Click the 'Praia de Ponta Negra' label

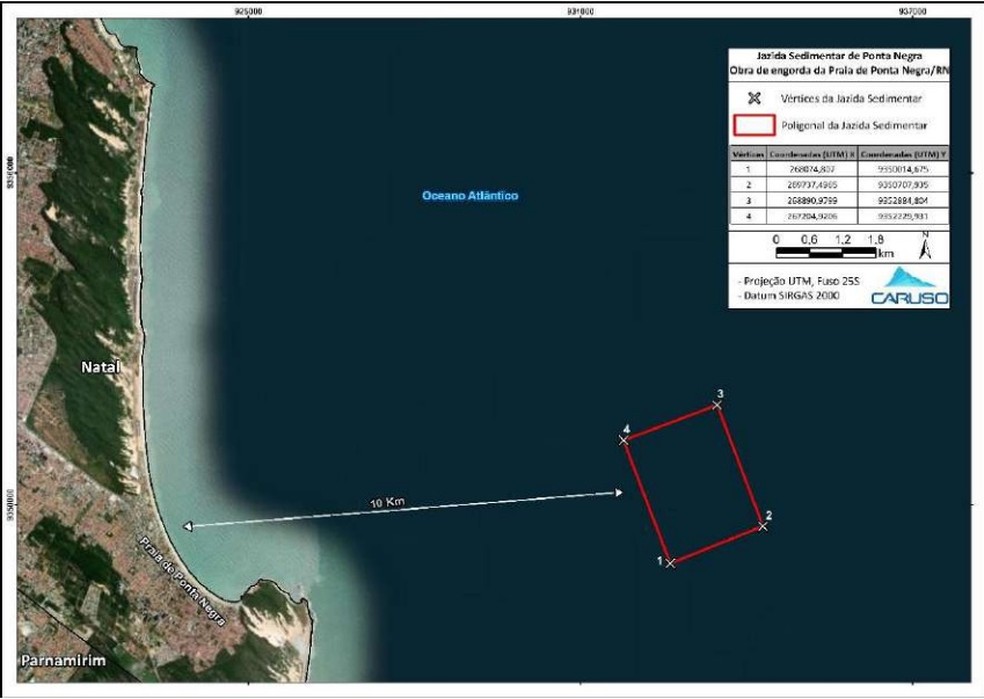181,580
